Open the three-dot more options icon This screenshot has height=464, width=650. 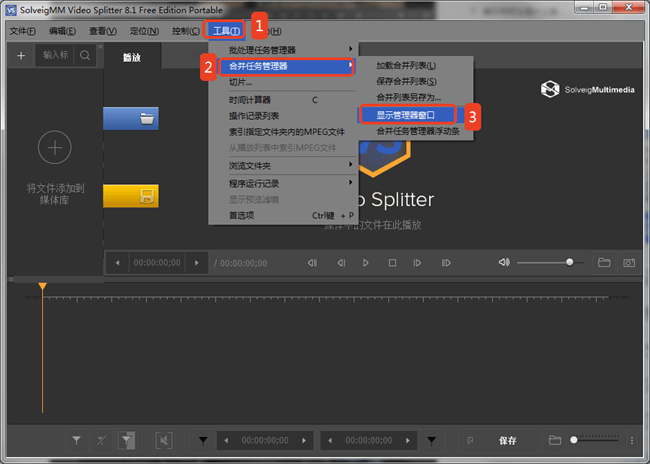point(632,440)
